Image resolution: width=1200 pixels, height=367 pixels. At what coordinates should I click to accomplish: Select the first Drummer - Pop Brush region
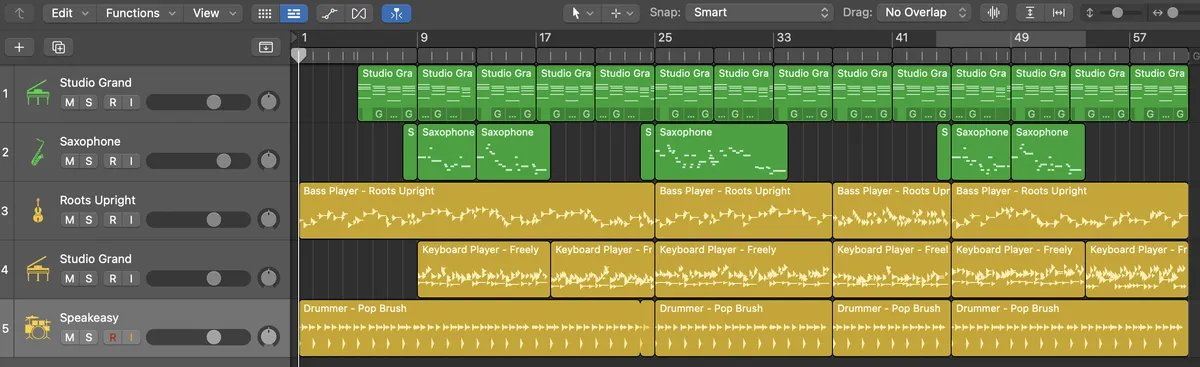tap(470, 328)
